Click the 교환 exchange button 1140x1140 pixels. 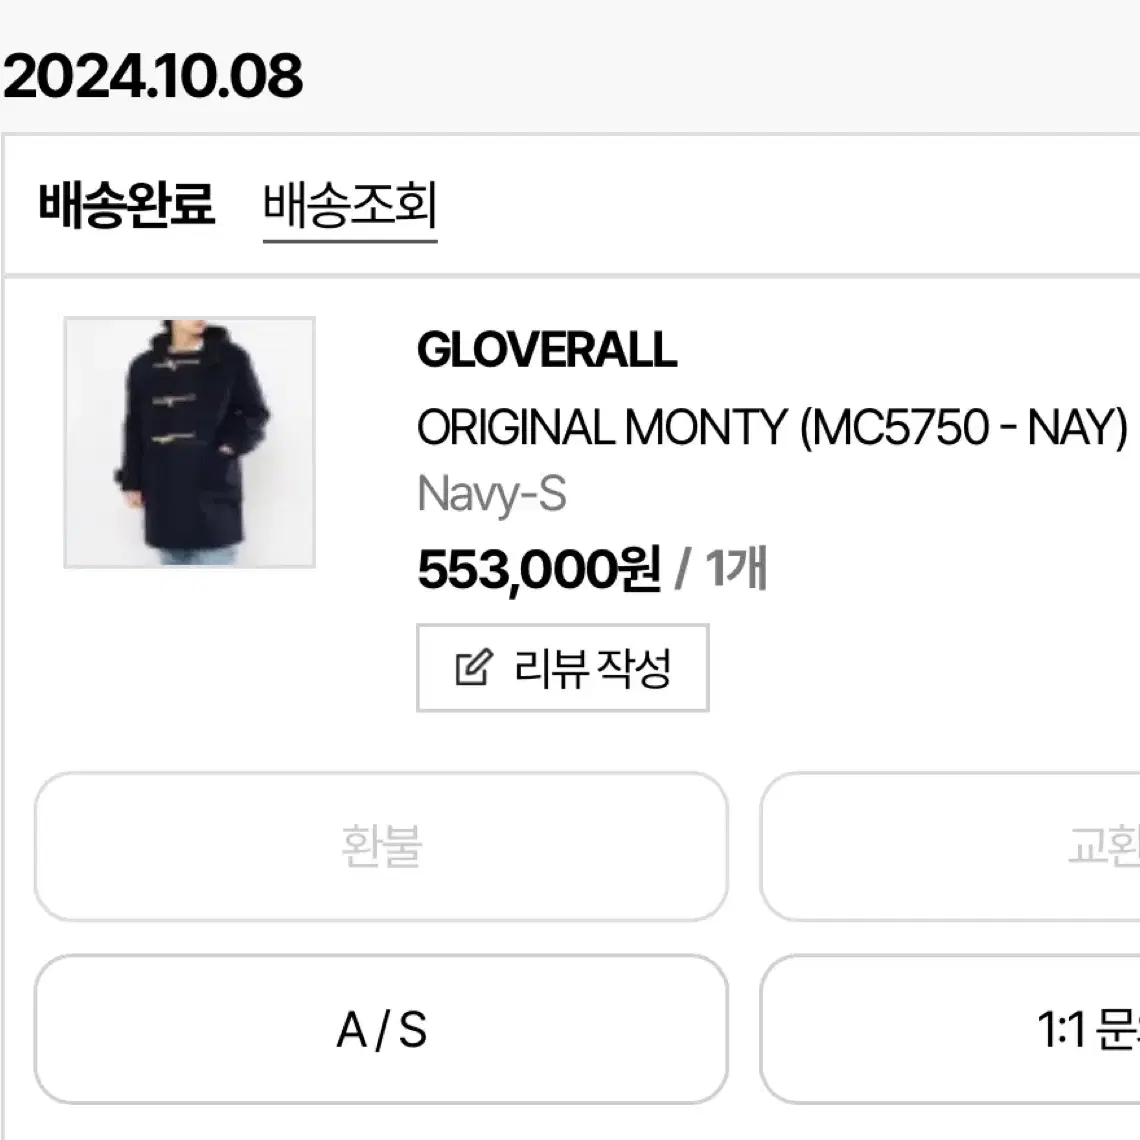pyautogui.click(x=950, y=846)
